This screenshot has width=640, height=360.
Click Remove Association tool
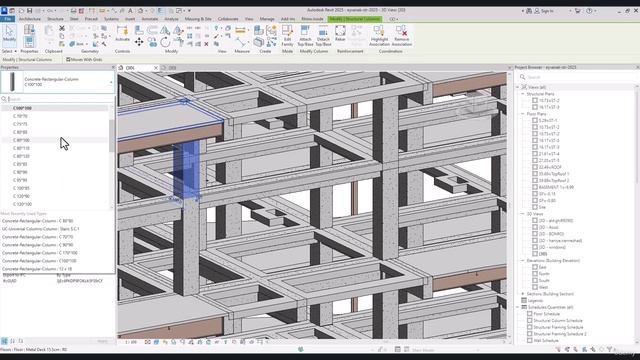(x=402, y=36)
